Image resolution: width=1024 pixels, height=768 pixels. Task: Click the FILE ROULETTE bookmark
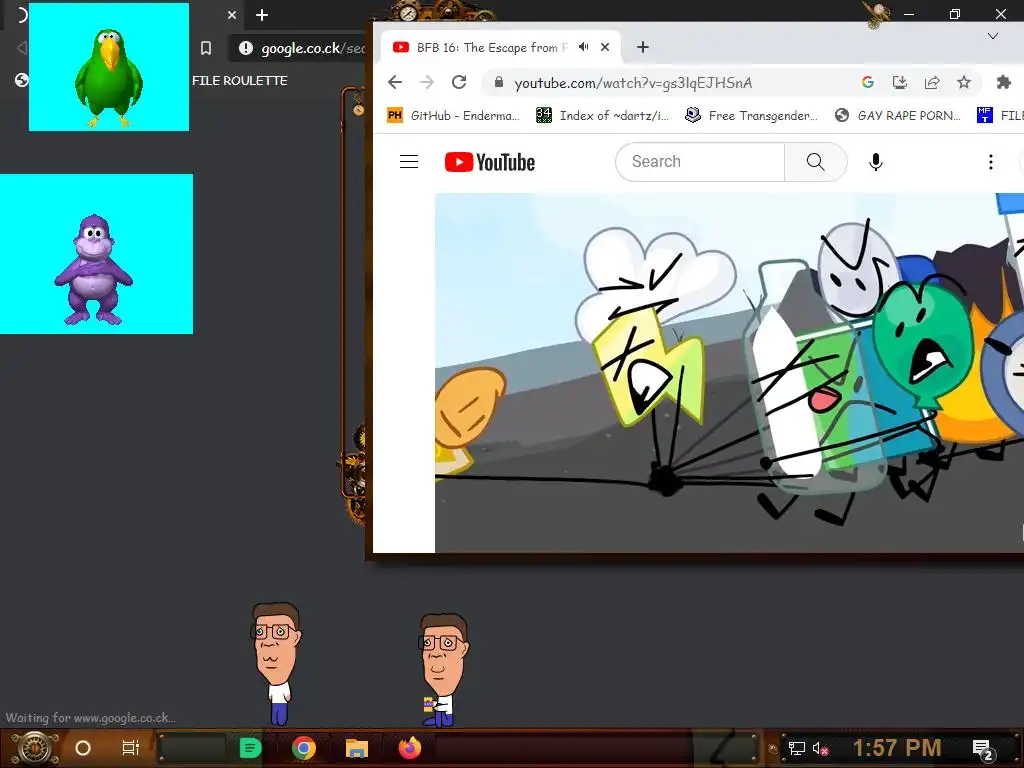point(240,80)
